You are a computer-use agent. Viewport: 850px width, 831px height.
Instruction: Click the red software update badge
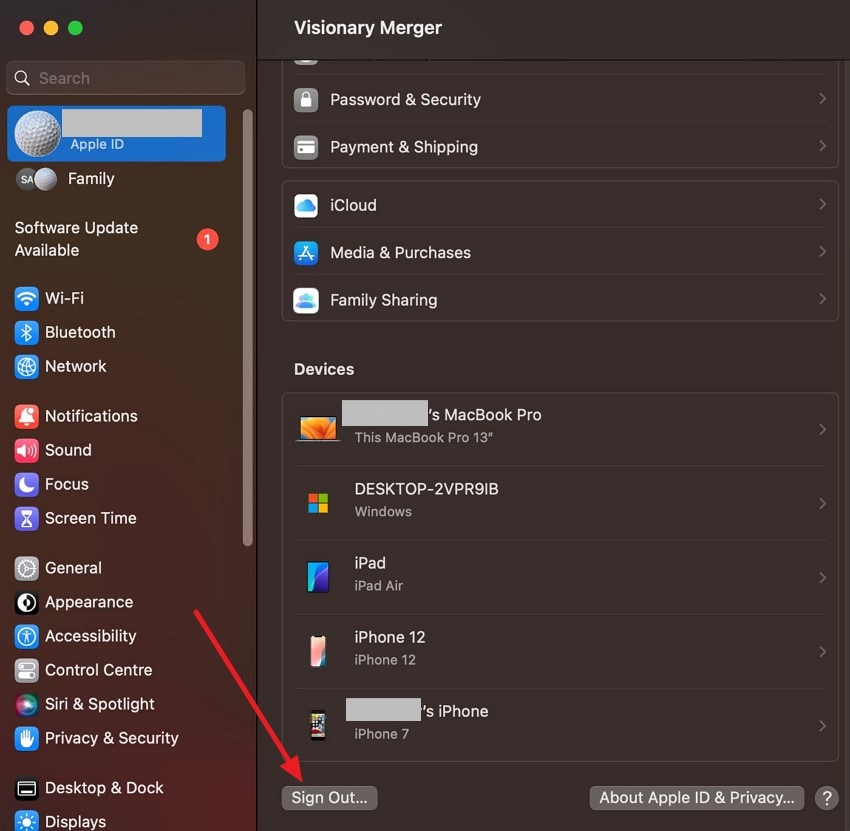(x=207, y=239)
